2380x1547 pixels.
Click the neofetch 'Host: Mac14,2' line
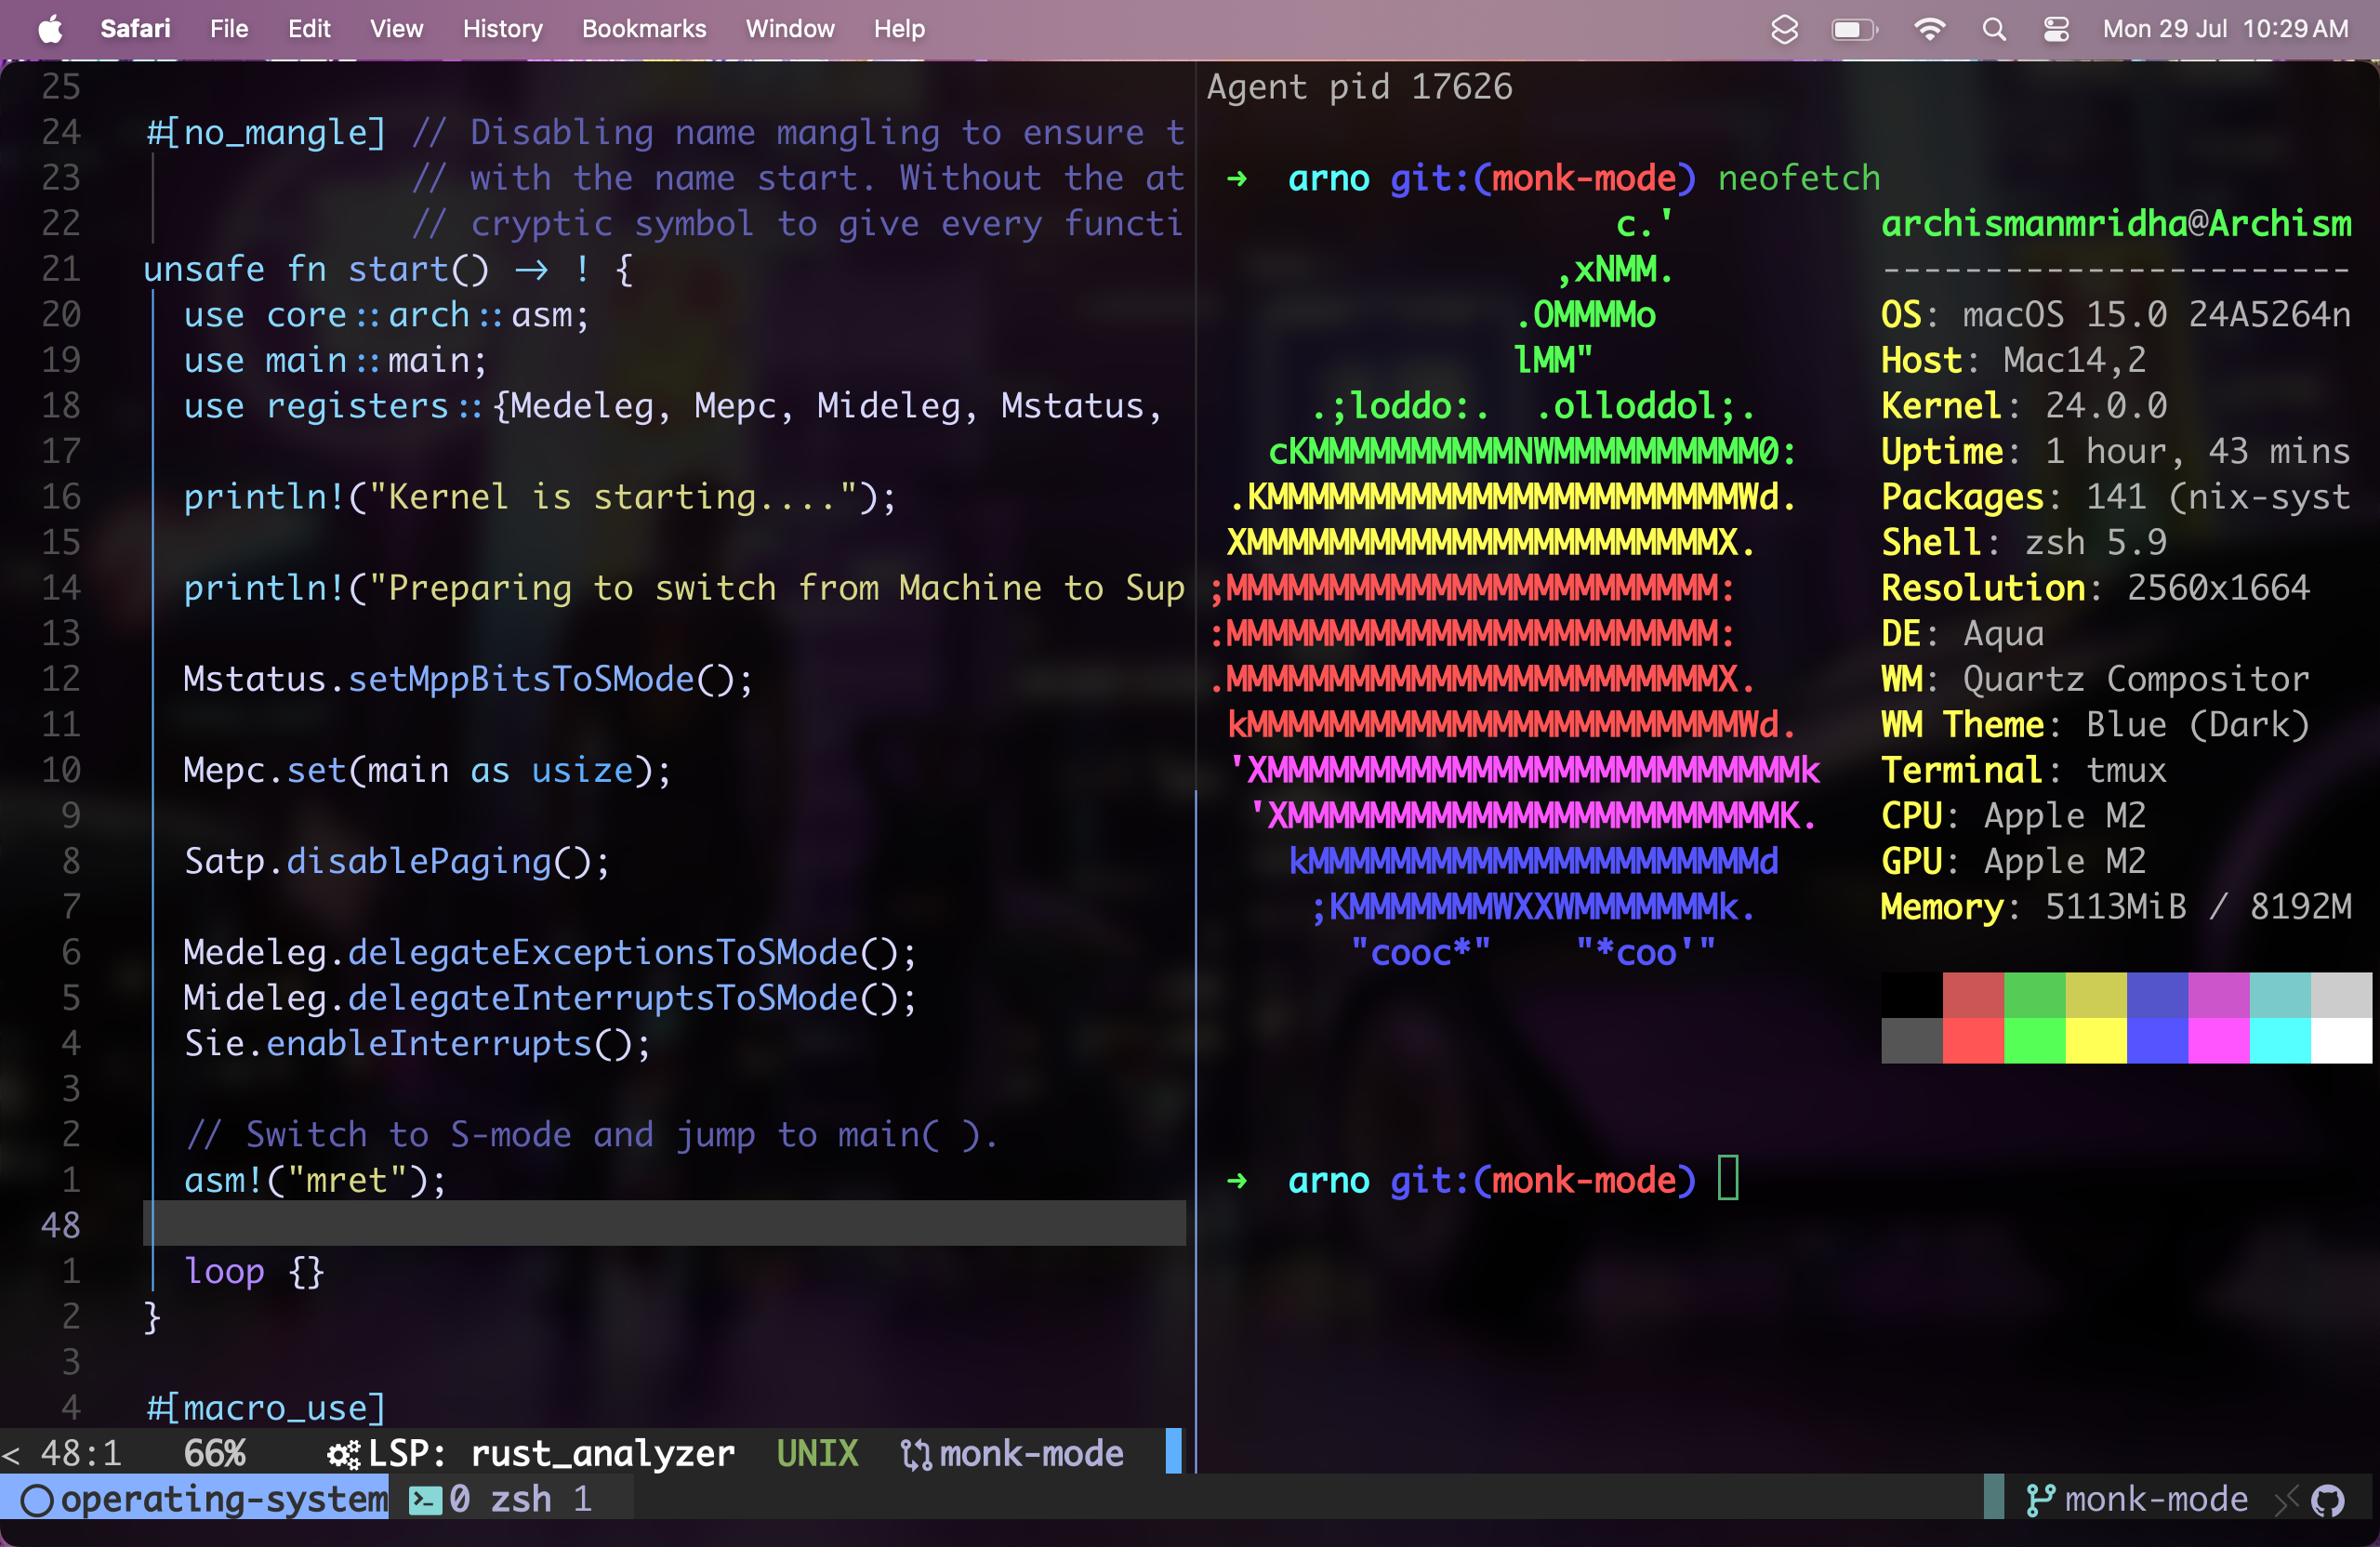coord(2014,360)
